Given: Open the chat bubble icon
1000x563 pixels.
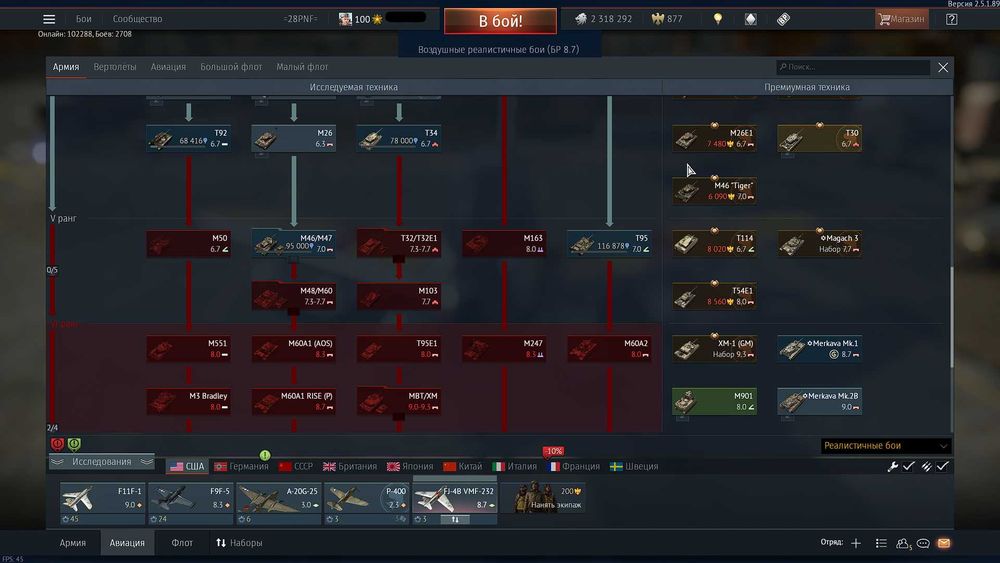Looking at the screenshot, I should point(923,543).
